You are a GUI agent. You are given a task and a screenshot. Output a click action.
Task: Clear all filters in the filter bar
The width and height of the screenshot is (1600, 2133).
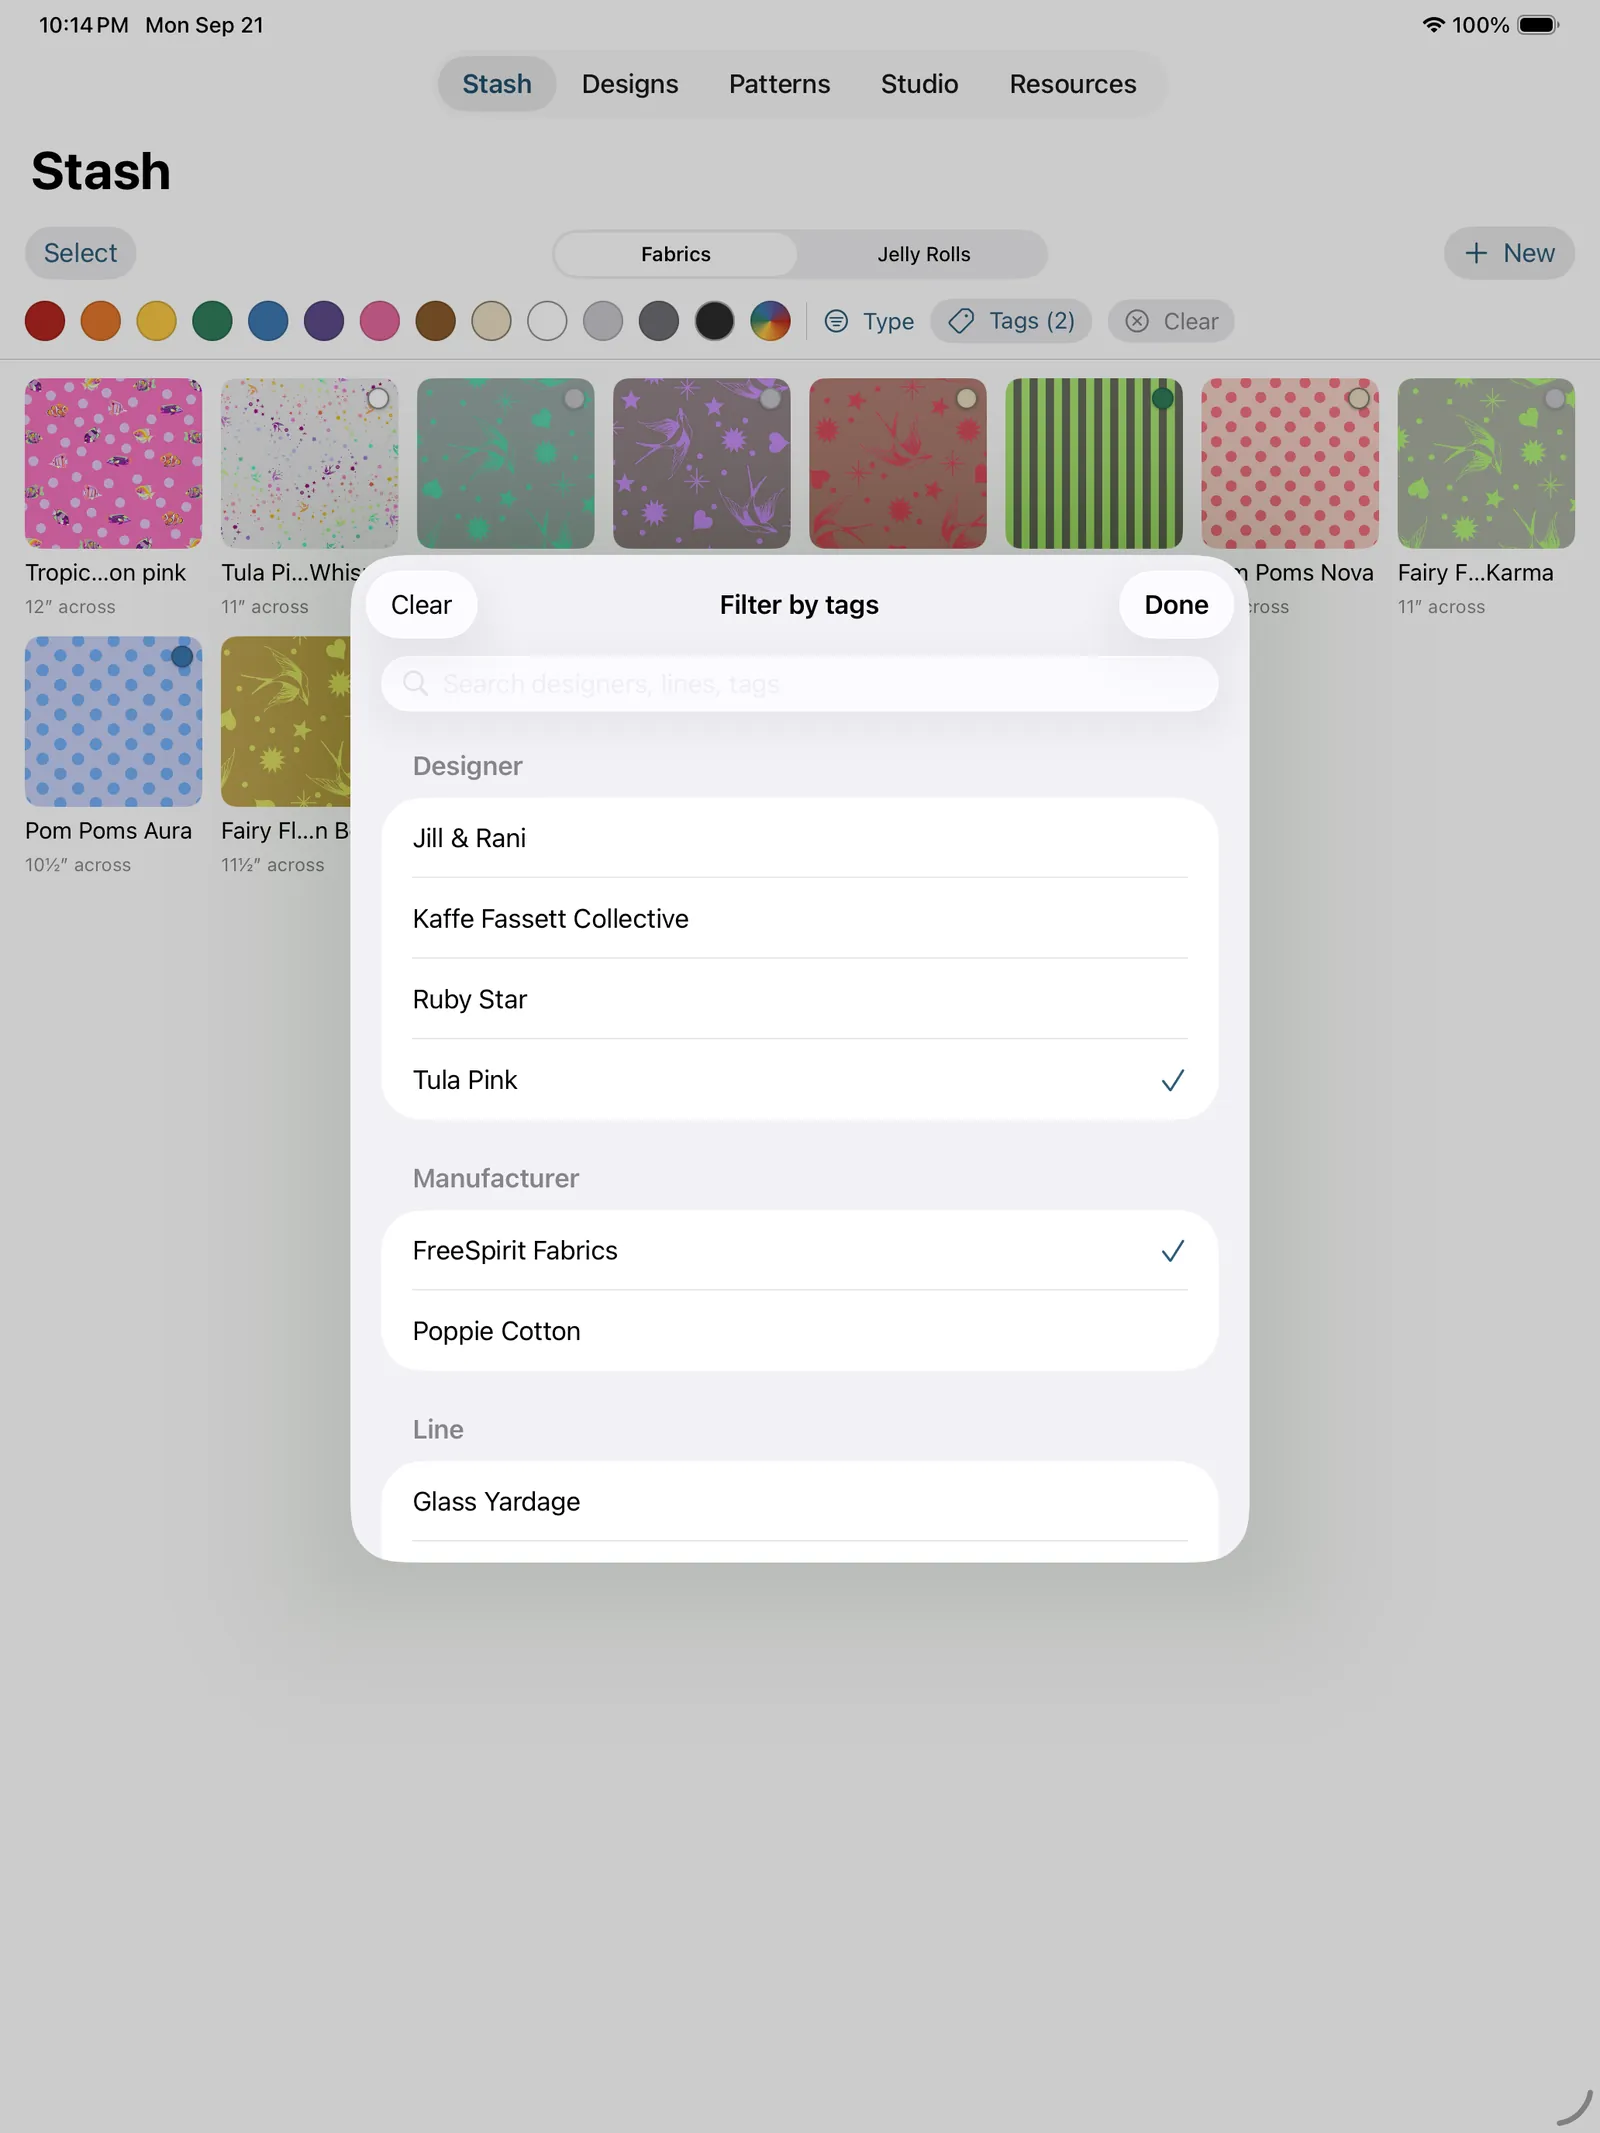pos(1171,321)
